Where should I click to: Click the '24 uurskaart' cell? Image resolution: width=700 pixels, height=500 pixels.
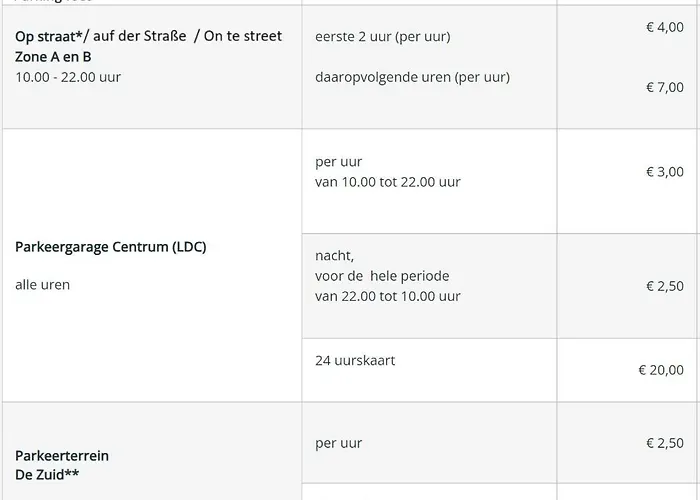click(x=355, y=360)
